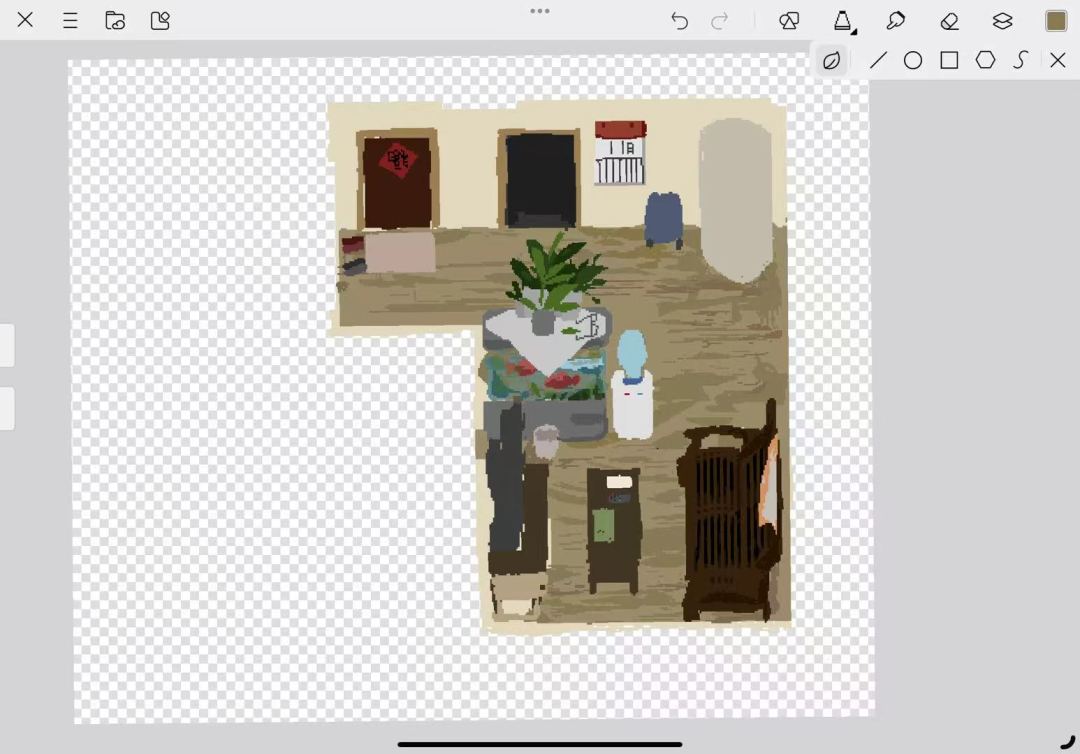The width and height of the screenshot is (1080, 754).
Task: Undo the last stroke
Action: click(679, 21)
